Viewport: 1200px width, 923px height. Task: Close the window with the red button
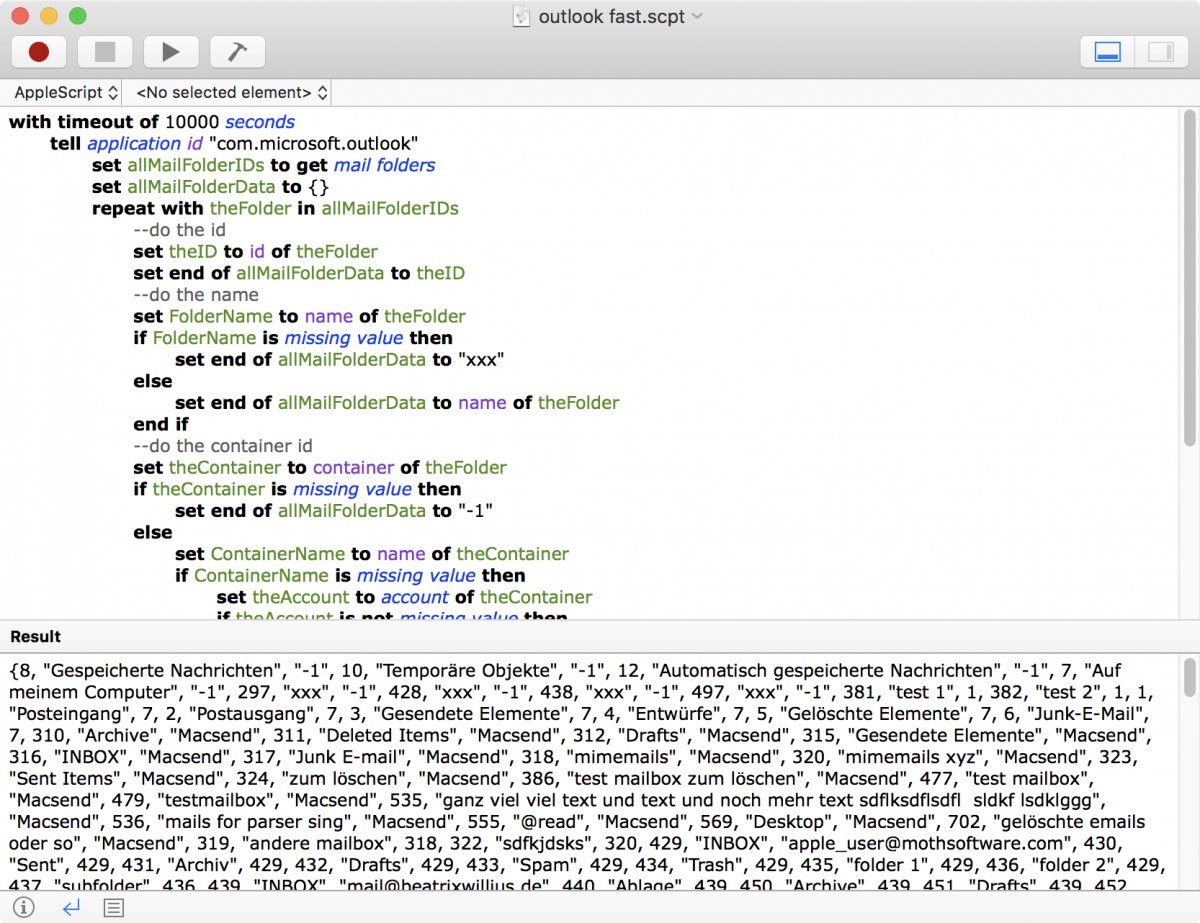tap(20, 16)
